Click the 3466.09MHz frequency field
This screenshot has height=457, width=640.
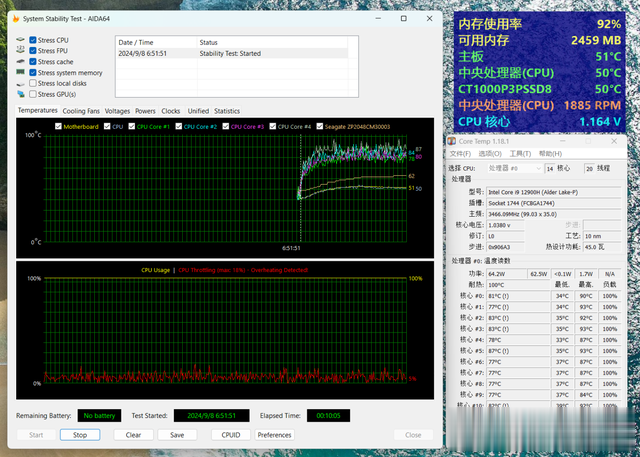[x=554, y=214]
